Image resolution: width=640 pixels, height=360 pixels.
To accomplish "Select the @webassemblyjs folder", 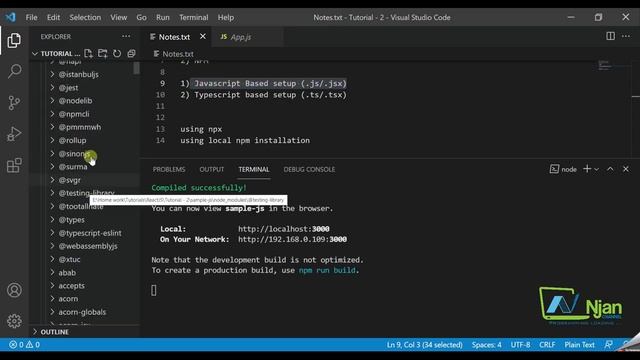I will pos(88,246).
